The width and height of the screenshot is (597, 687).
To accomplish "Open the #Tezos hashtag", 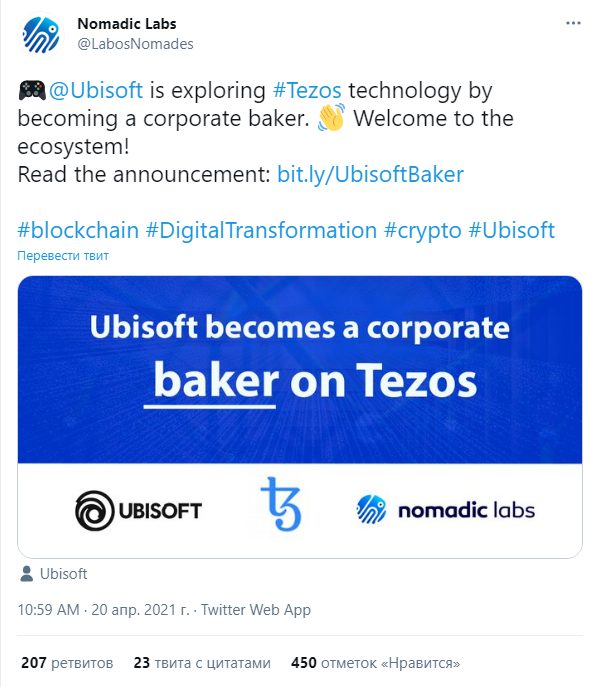I will pyautogui.click(x=307, y=91).
